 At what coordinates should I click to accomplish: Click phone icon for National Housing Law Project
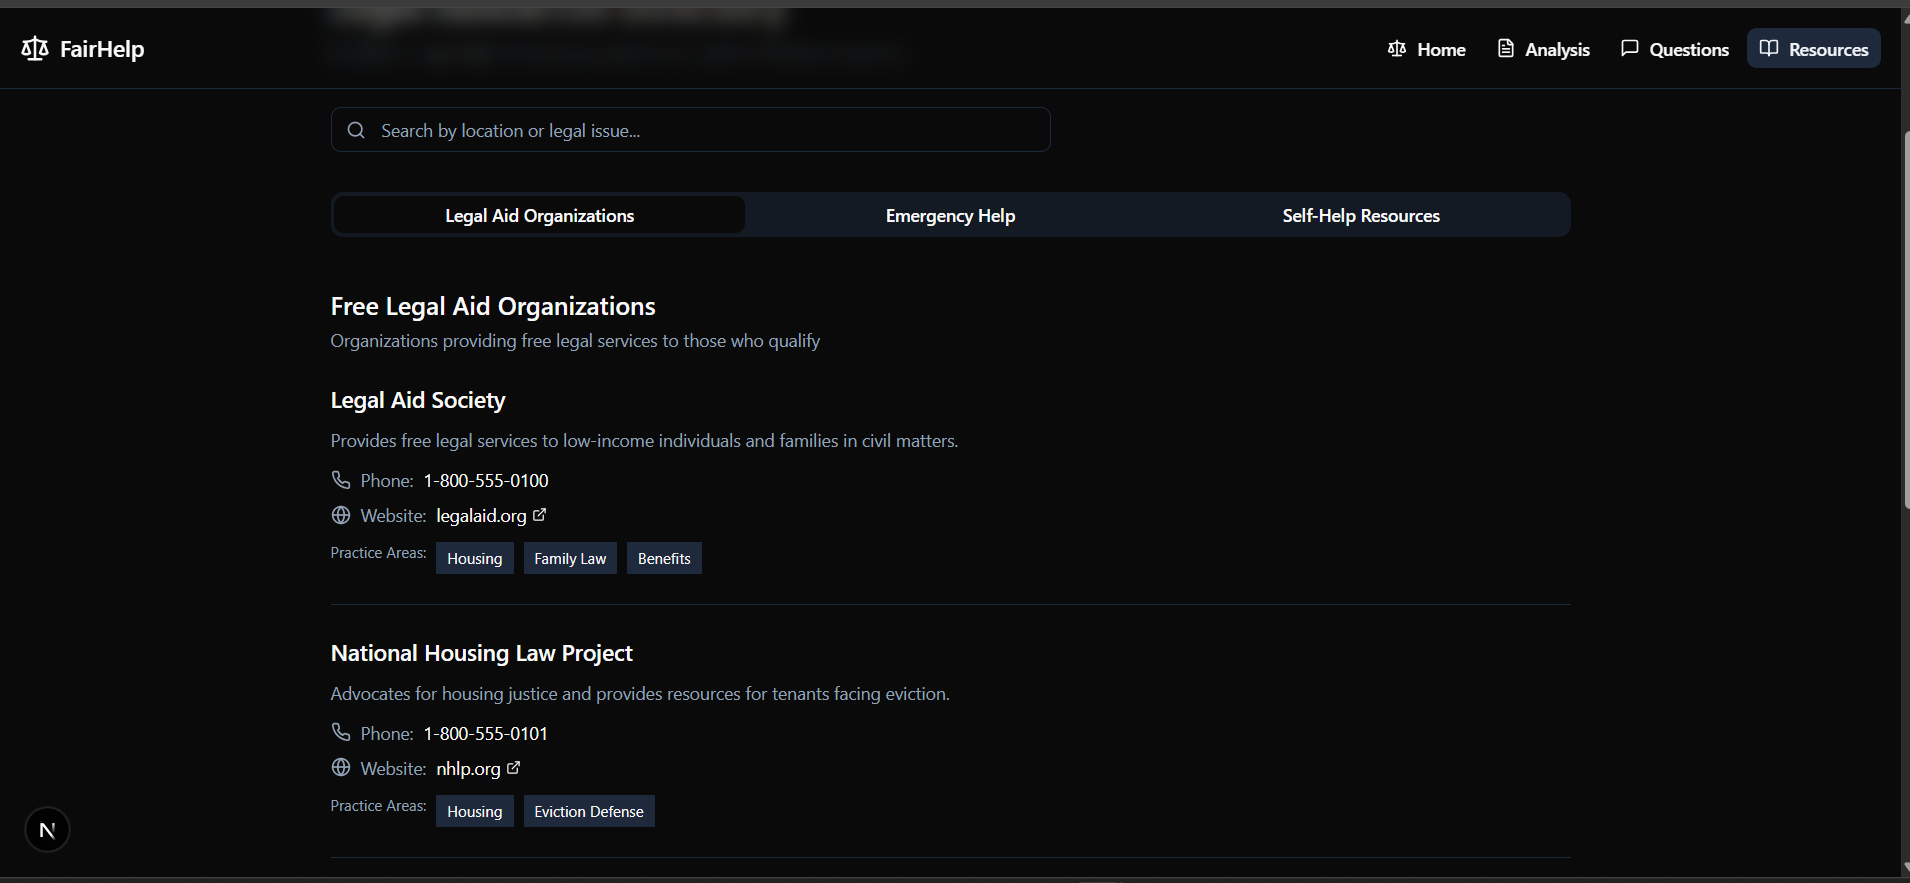(341, 733)
